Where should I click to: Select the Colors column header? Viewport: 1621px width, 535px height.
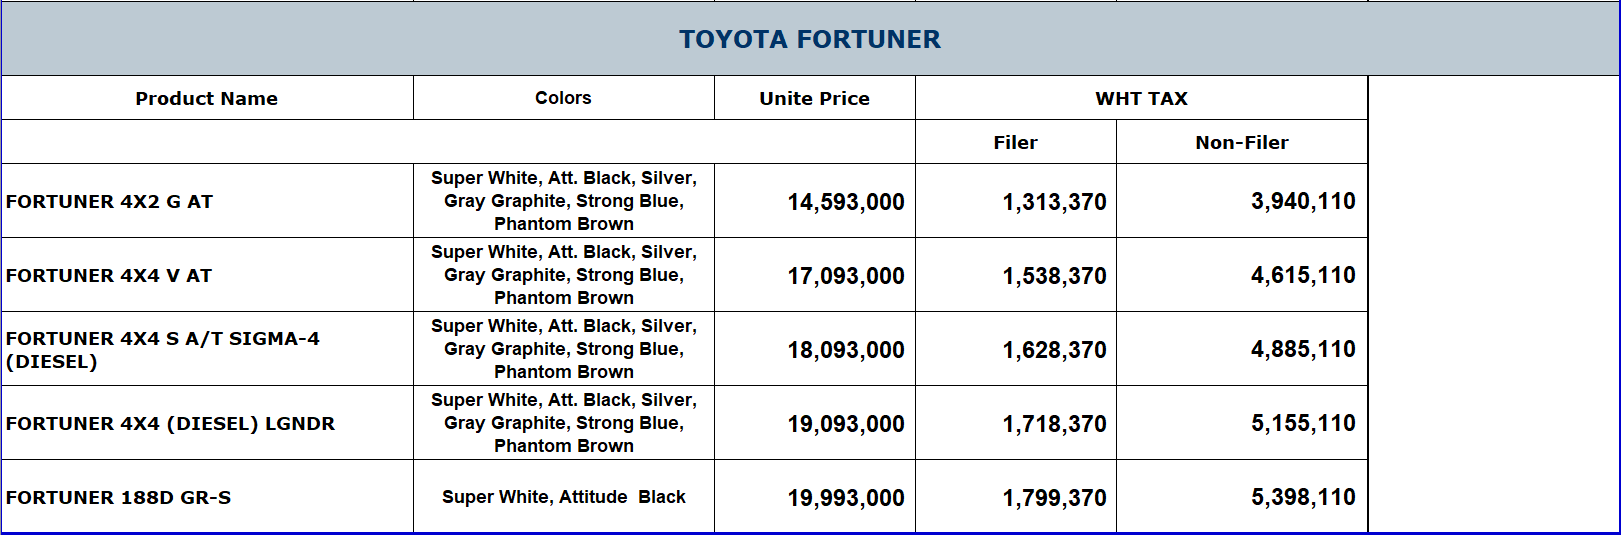(x=564, y=98)
